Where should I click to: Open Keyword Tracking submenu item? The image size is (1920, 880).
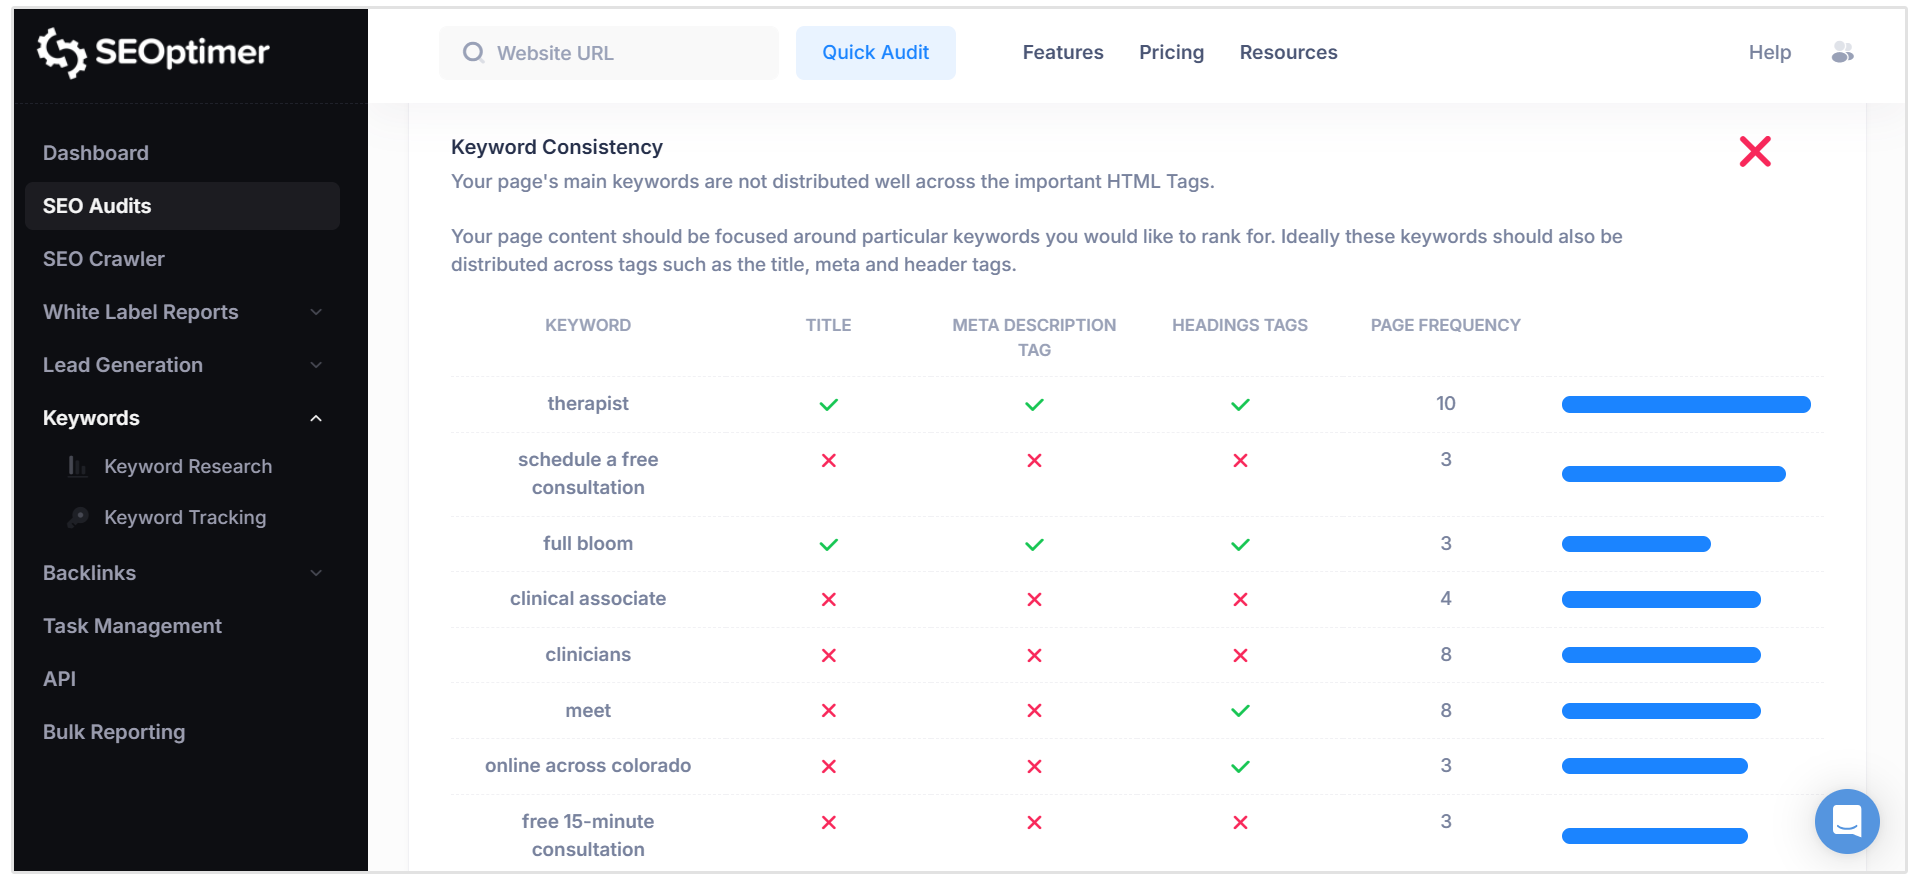[185, 517]
